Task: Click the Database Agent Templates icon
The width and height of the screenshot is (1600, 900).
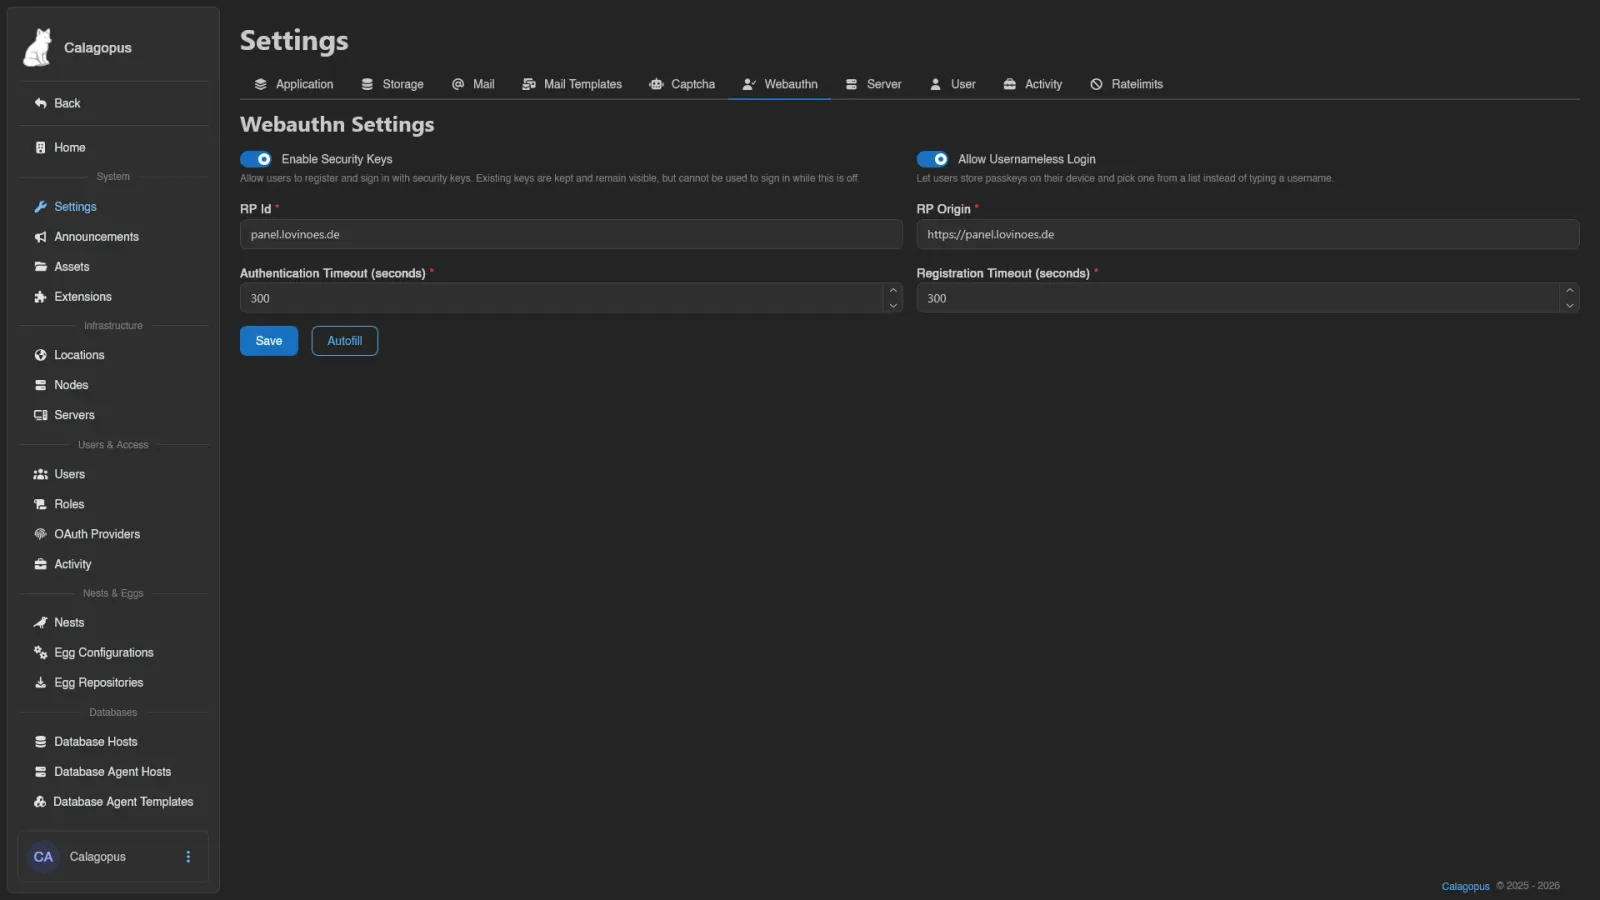Action: click(x=41, y=802)
